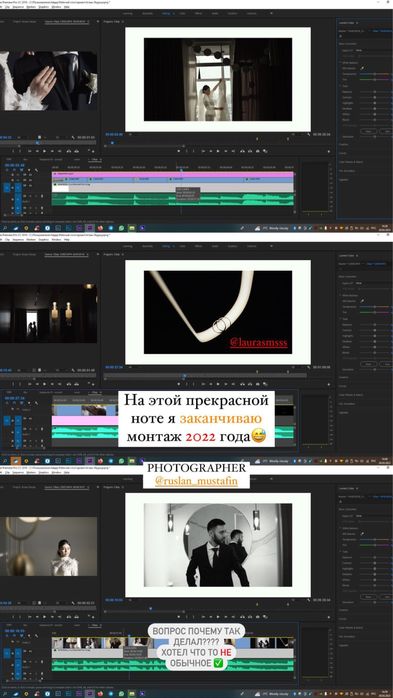Click Reset button in the rings-frame Lumetri panel
The width and height of the screenshot is (393, 698).
[368, 364]
